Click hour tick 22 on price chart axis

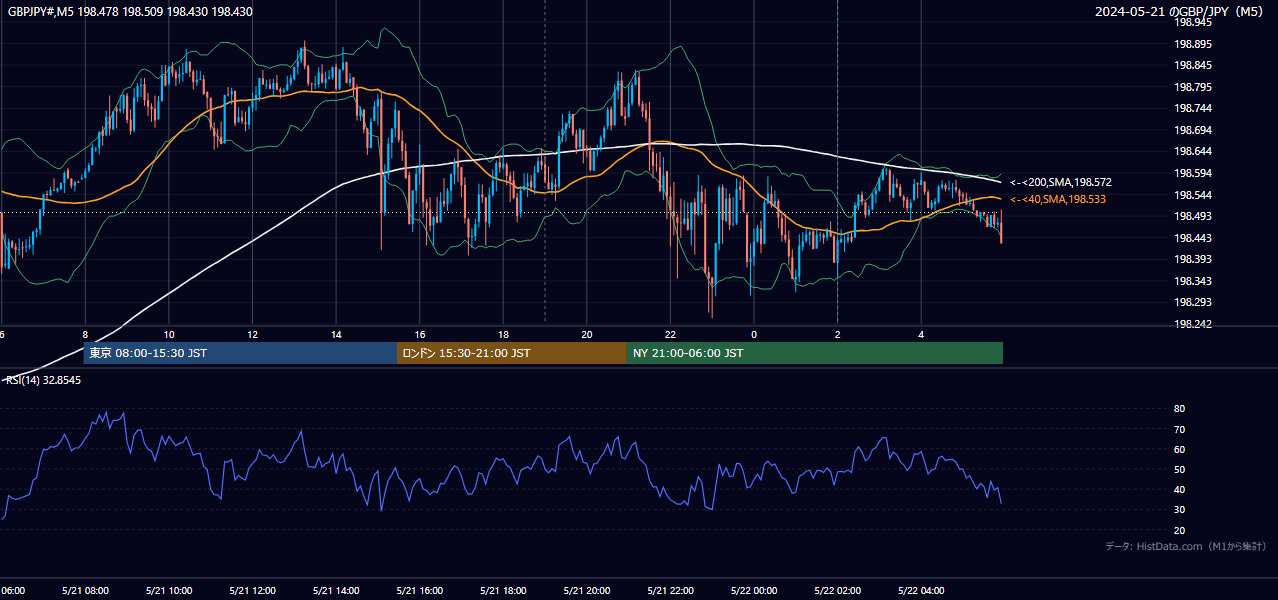(x=670, y=335)
